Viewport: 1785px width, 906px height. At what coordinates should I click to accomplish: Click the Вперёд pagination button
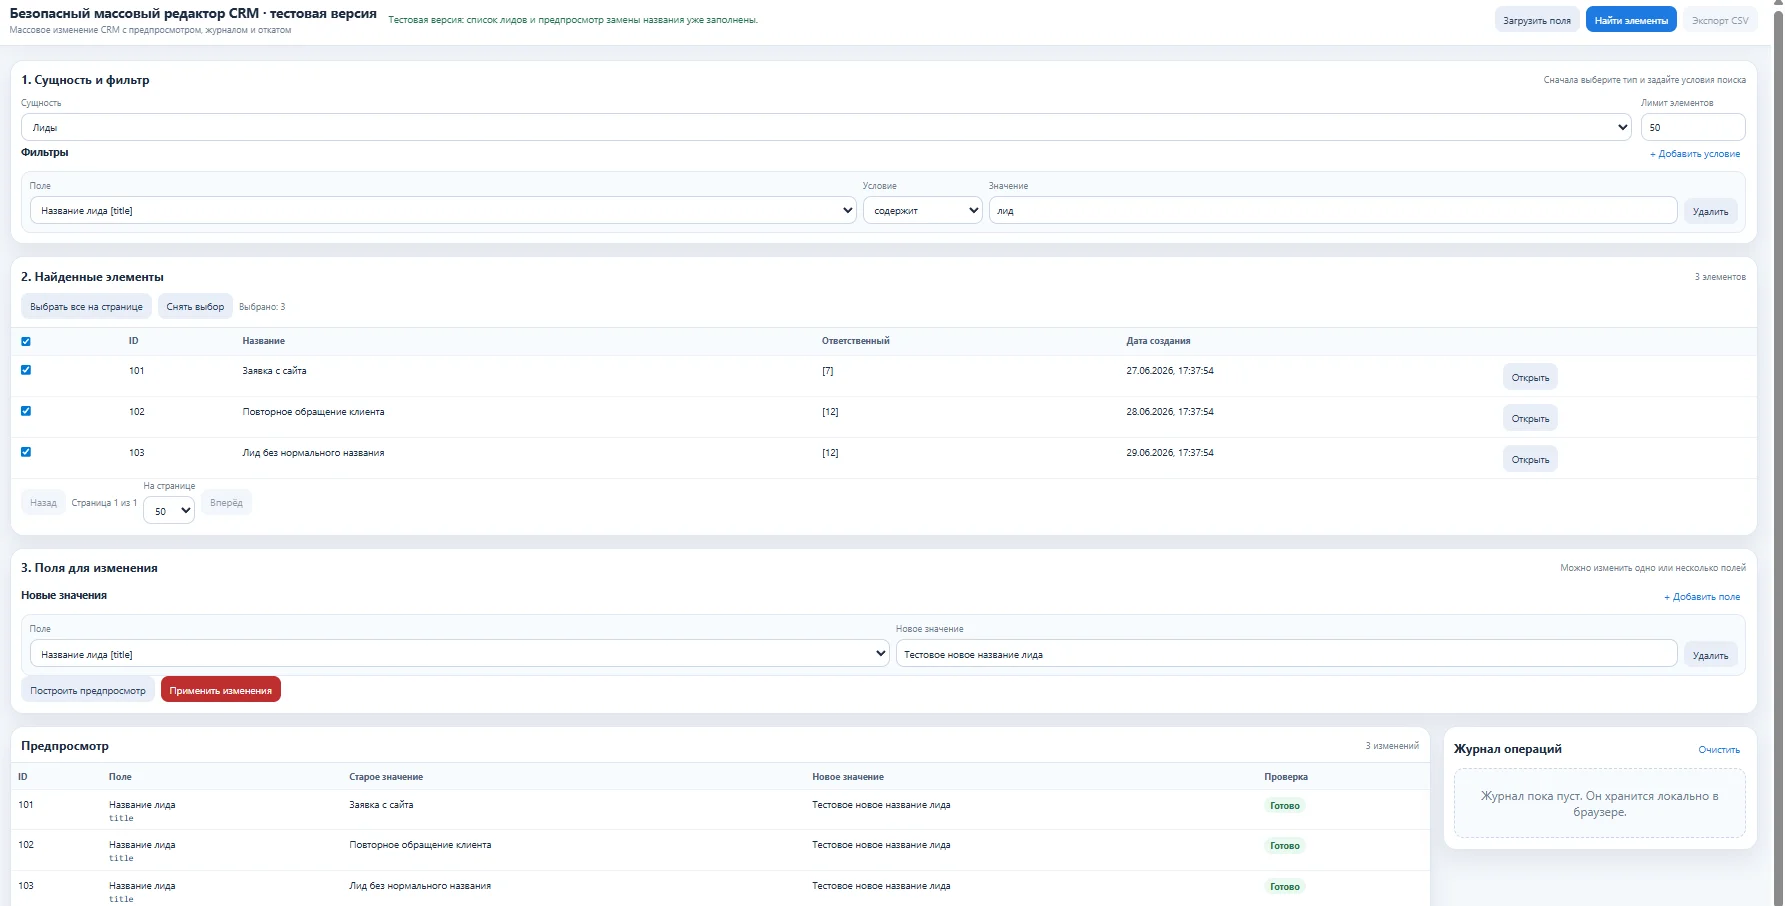coord(226,502)
